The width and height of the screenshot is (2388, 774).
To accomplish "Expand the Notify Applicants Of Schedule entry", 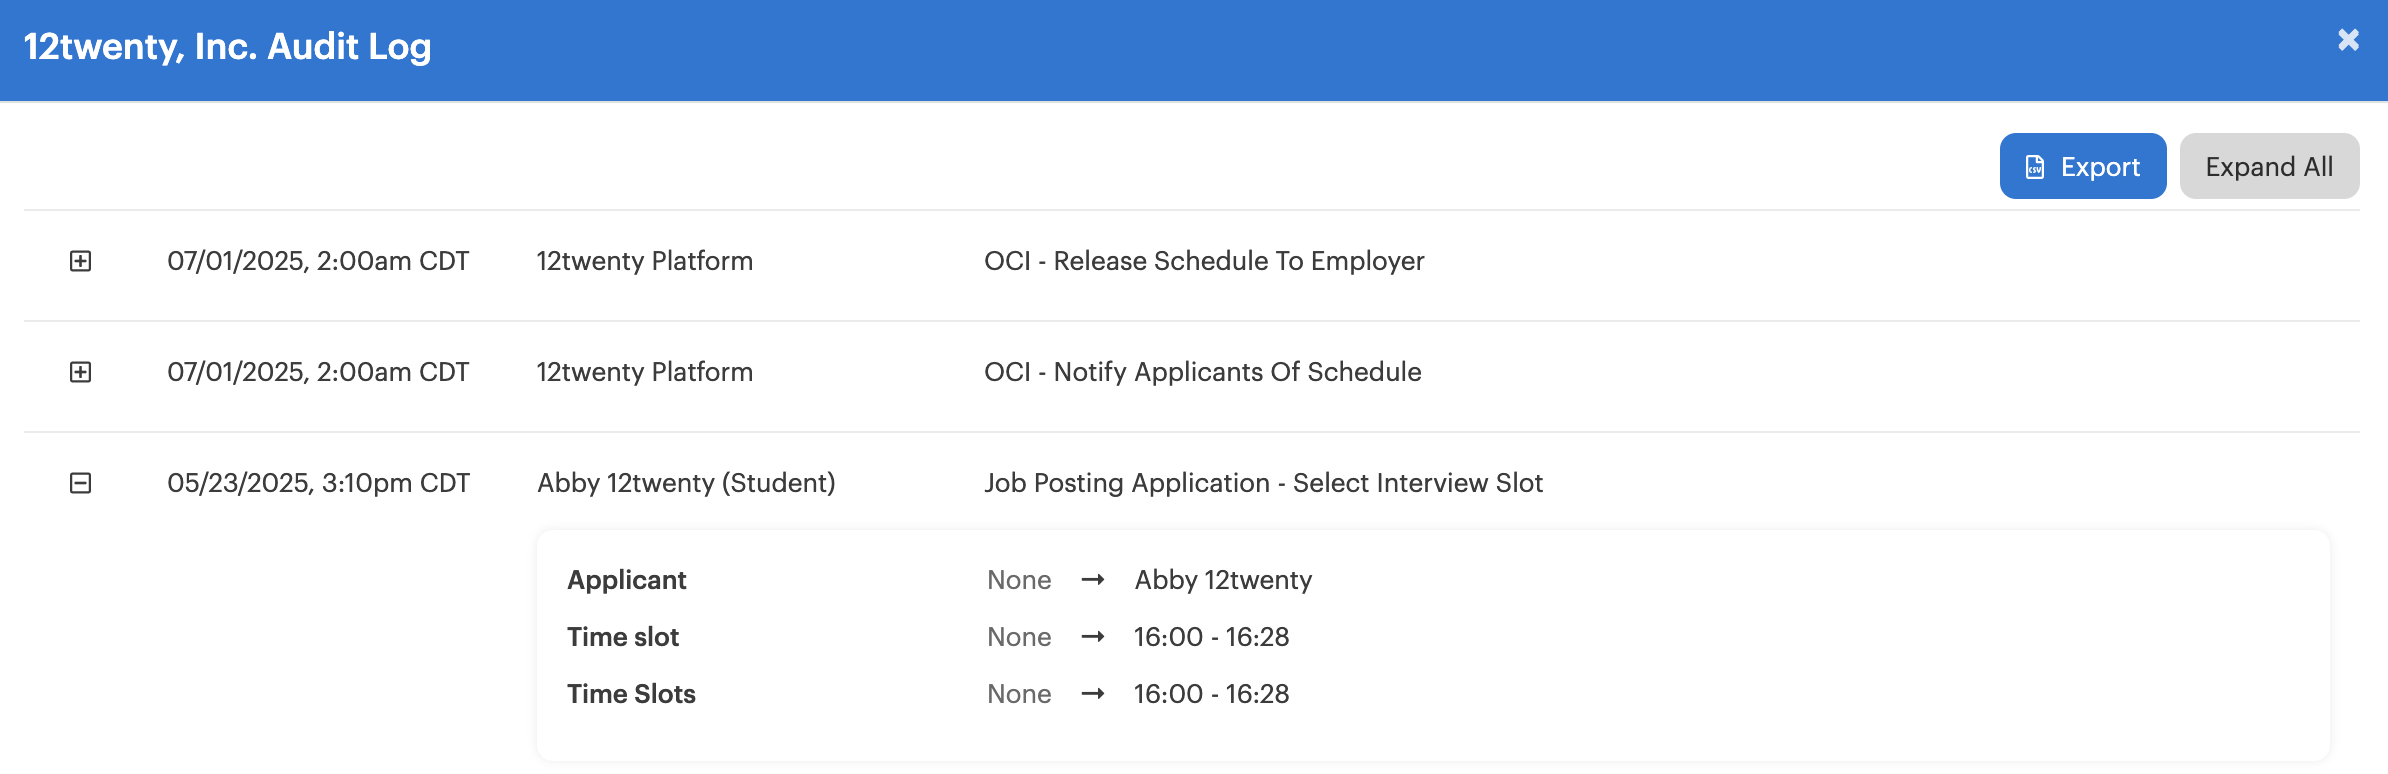I will click(x=81, y=372).
